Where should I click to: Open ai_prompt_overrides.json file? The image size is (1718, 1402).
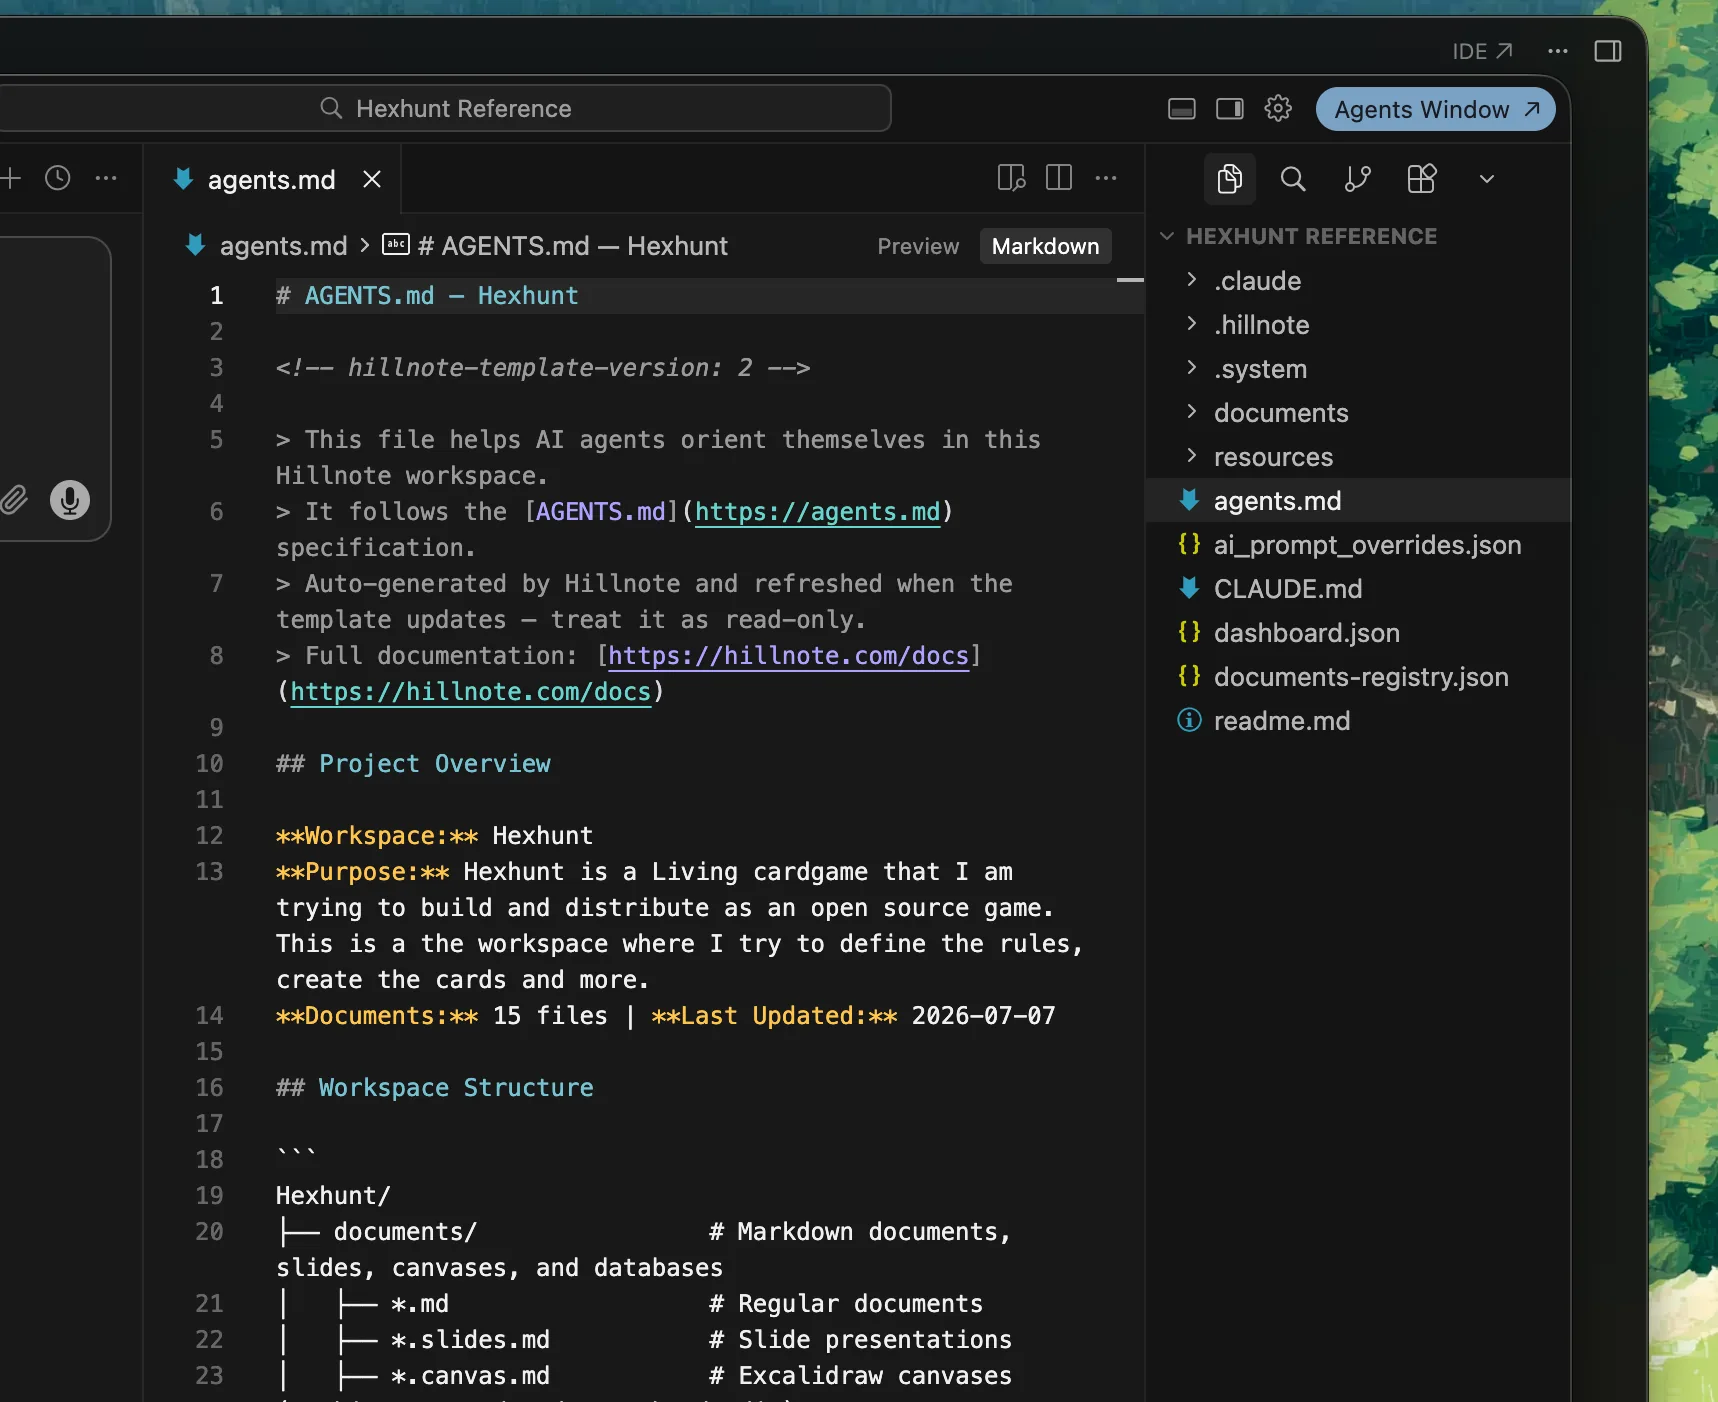pyautogui.click(x=1367, y=545)
